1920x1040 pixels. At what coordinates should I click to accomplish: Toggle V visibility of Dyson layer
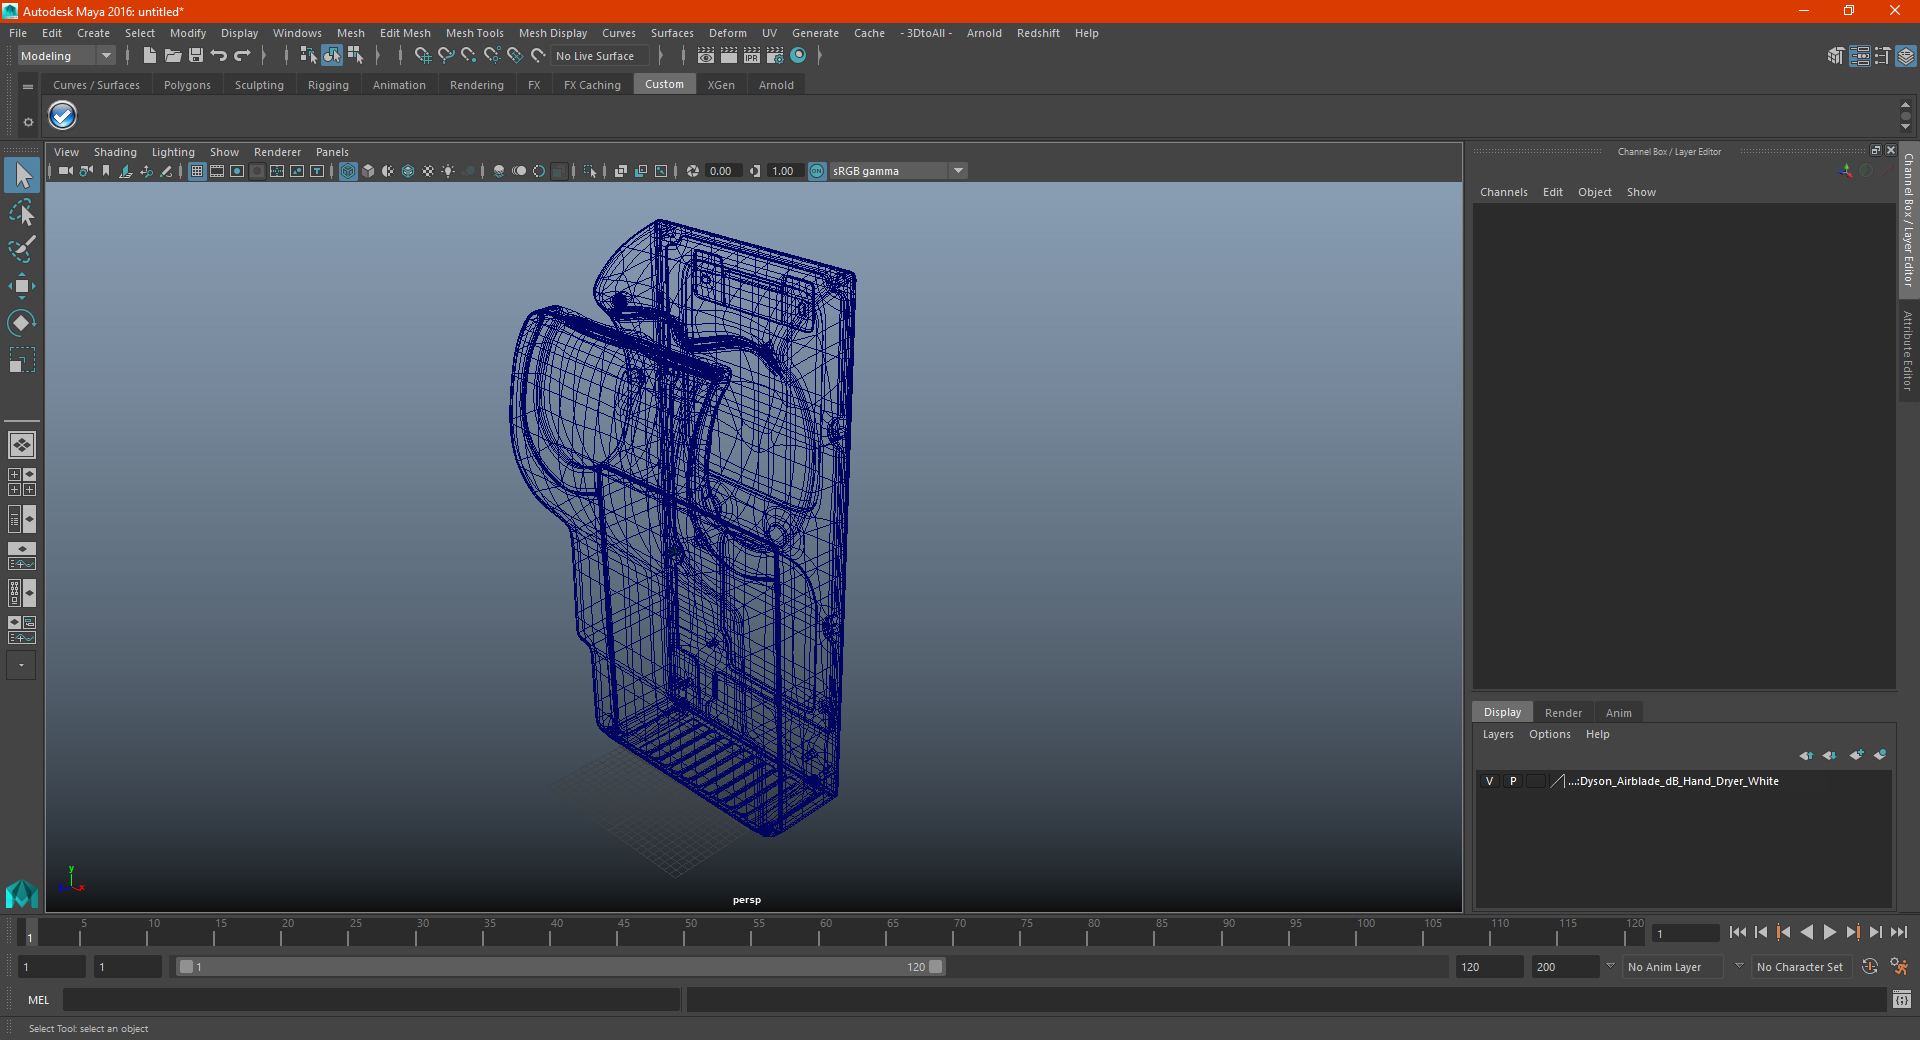coord(1490,781)
